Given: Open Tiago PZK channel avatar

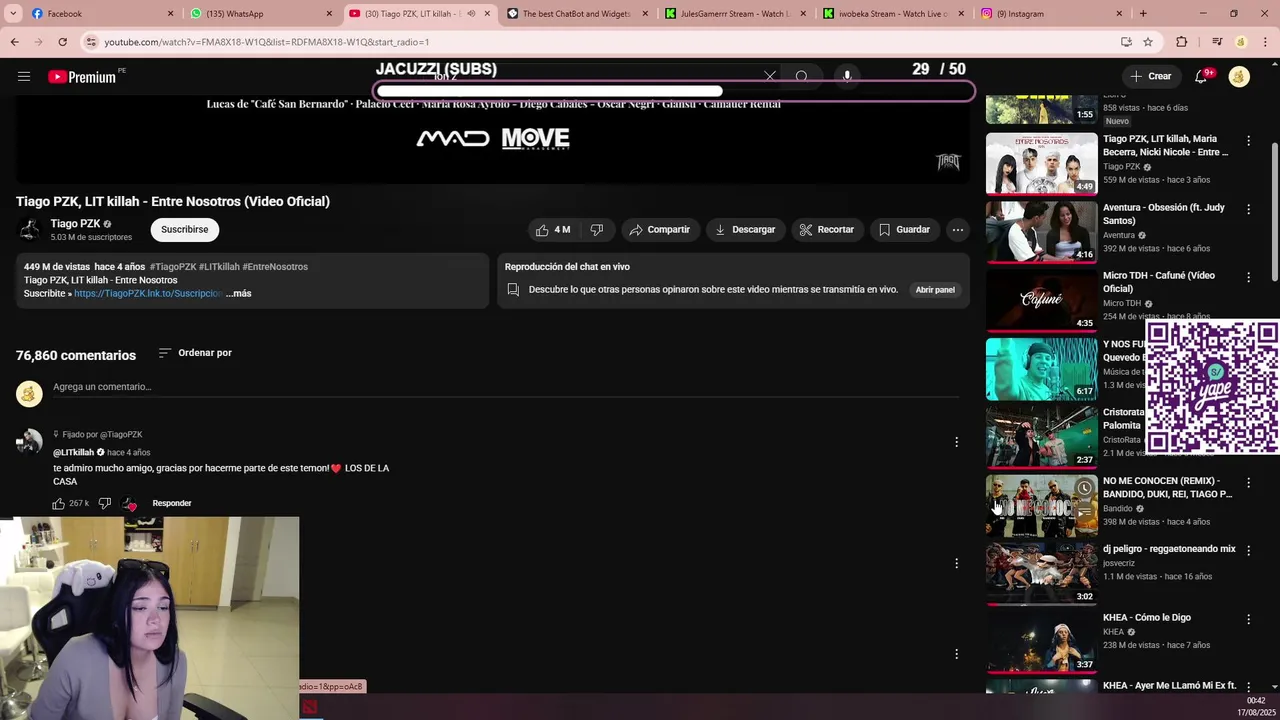Looking at the screenshot, I should pos(29,230).
